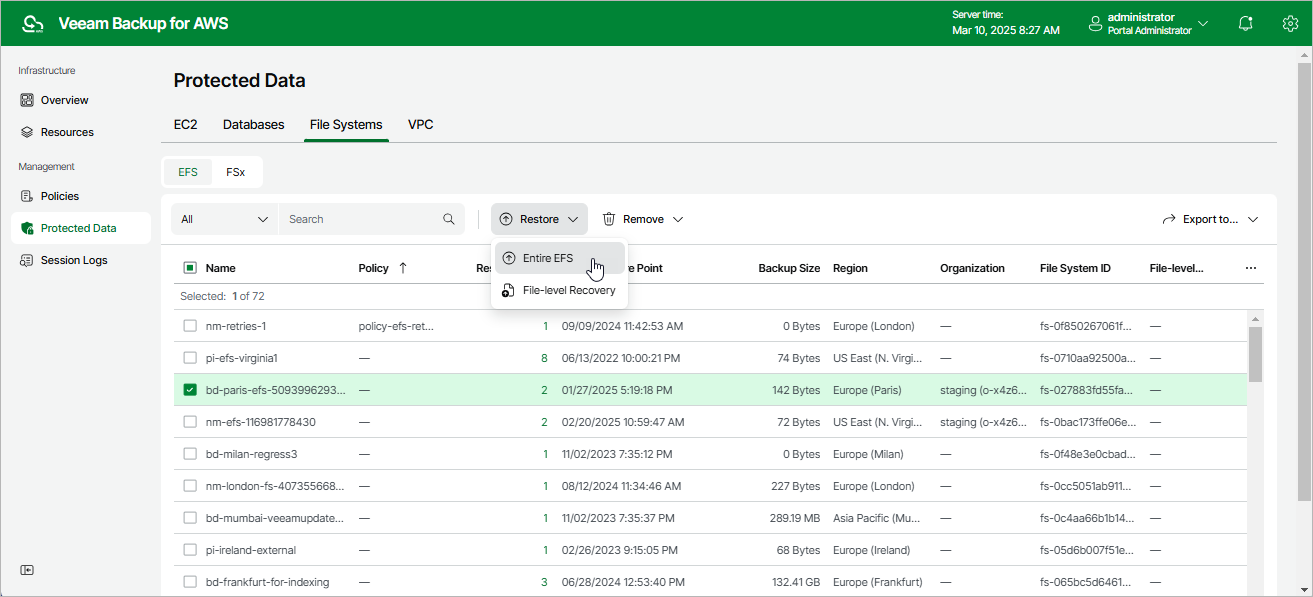Collapse sidebar using bottom-left panel icon
This screenshot has height=597, width=1313.
coord(27,570)
